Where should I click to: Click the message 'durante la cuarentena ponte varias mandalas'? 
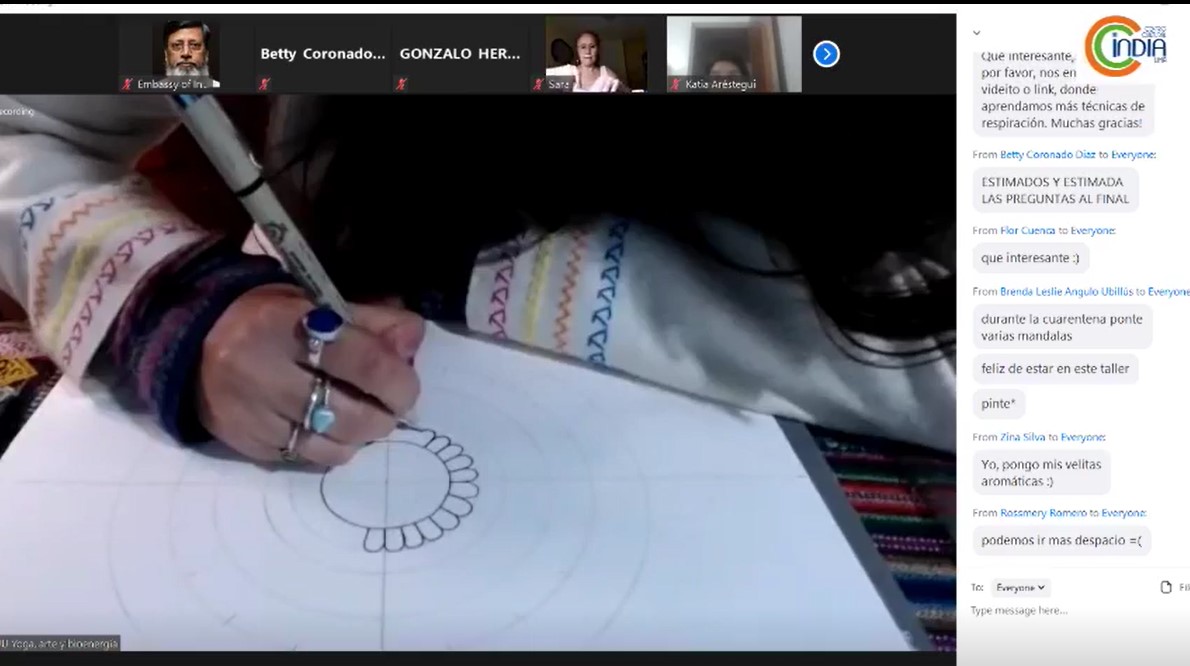click(x=1062, y=327)
